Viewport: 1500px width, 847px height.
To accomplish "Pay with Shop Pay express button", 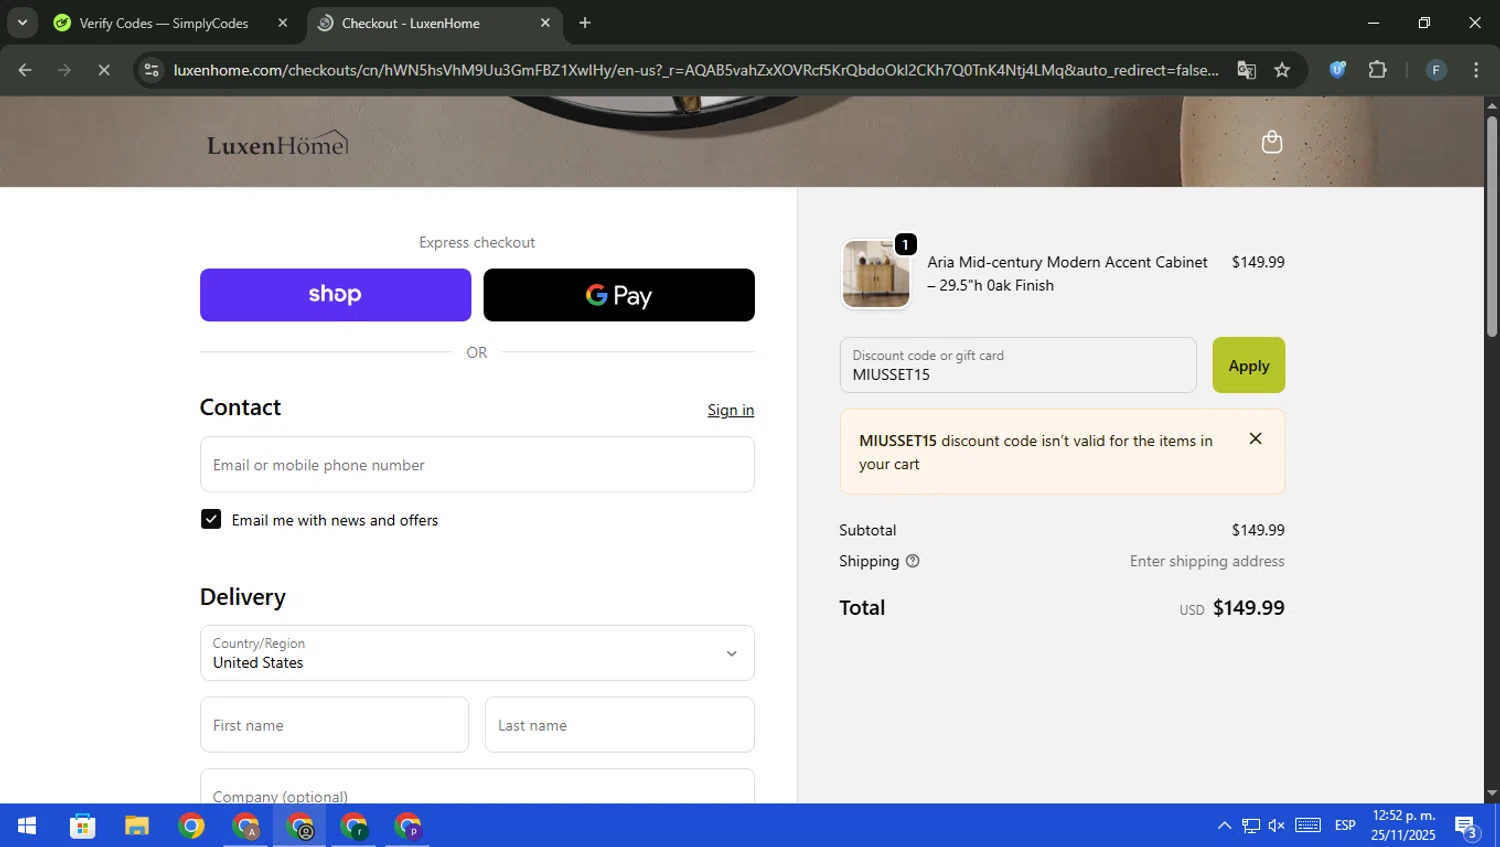I will 335,295.
